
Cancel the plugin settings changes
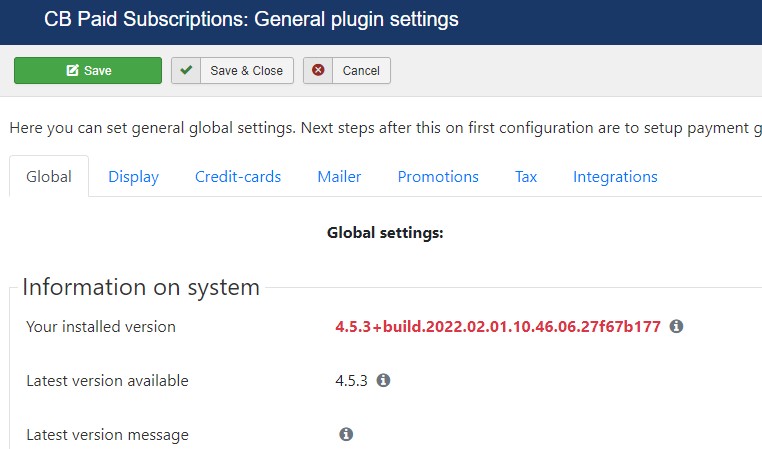click(x=361, y=71)
